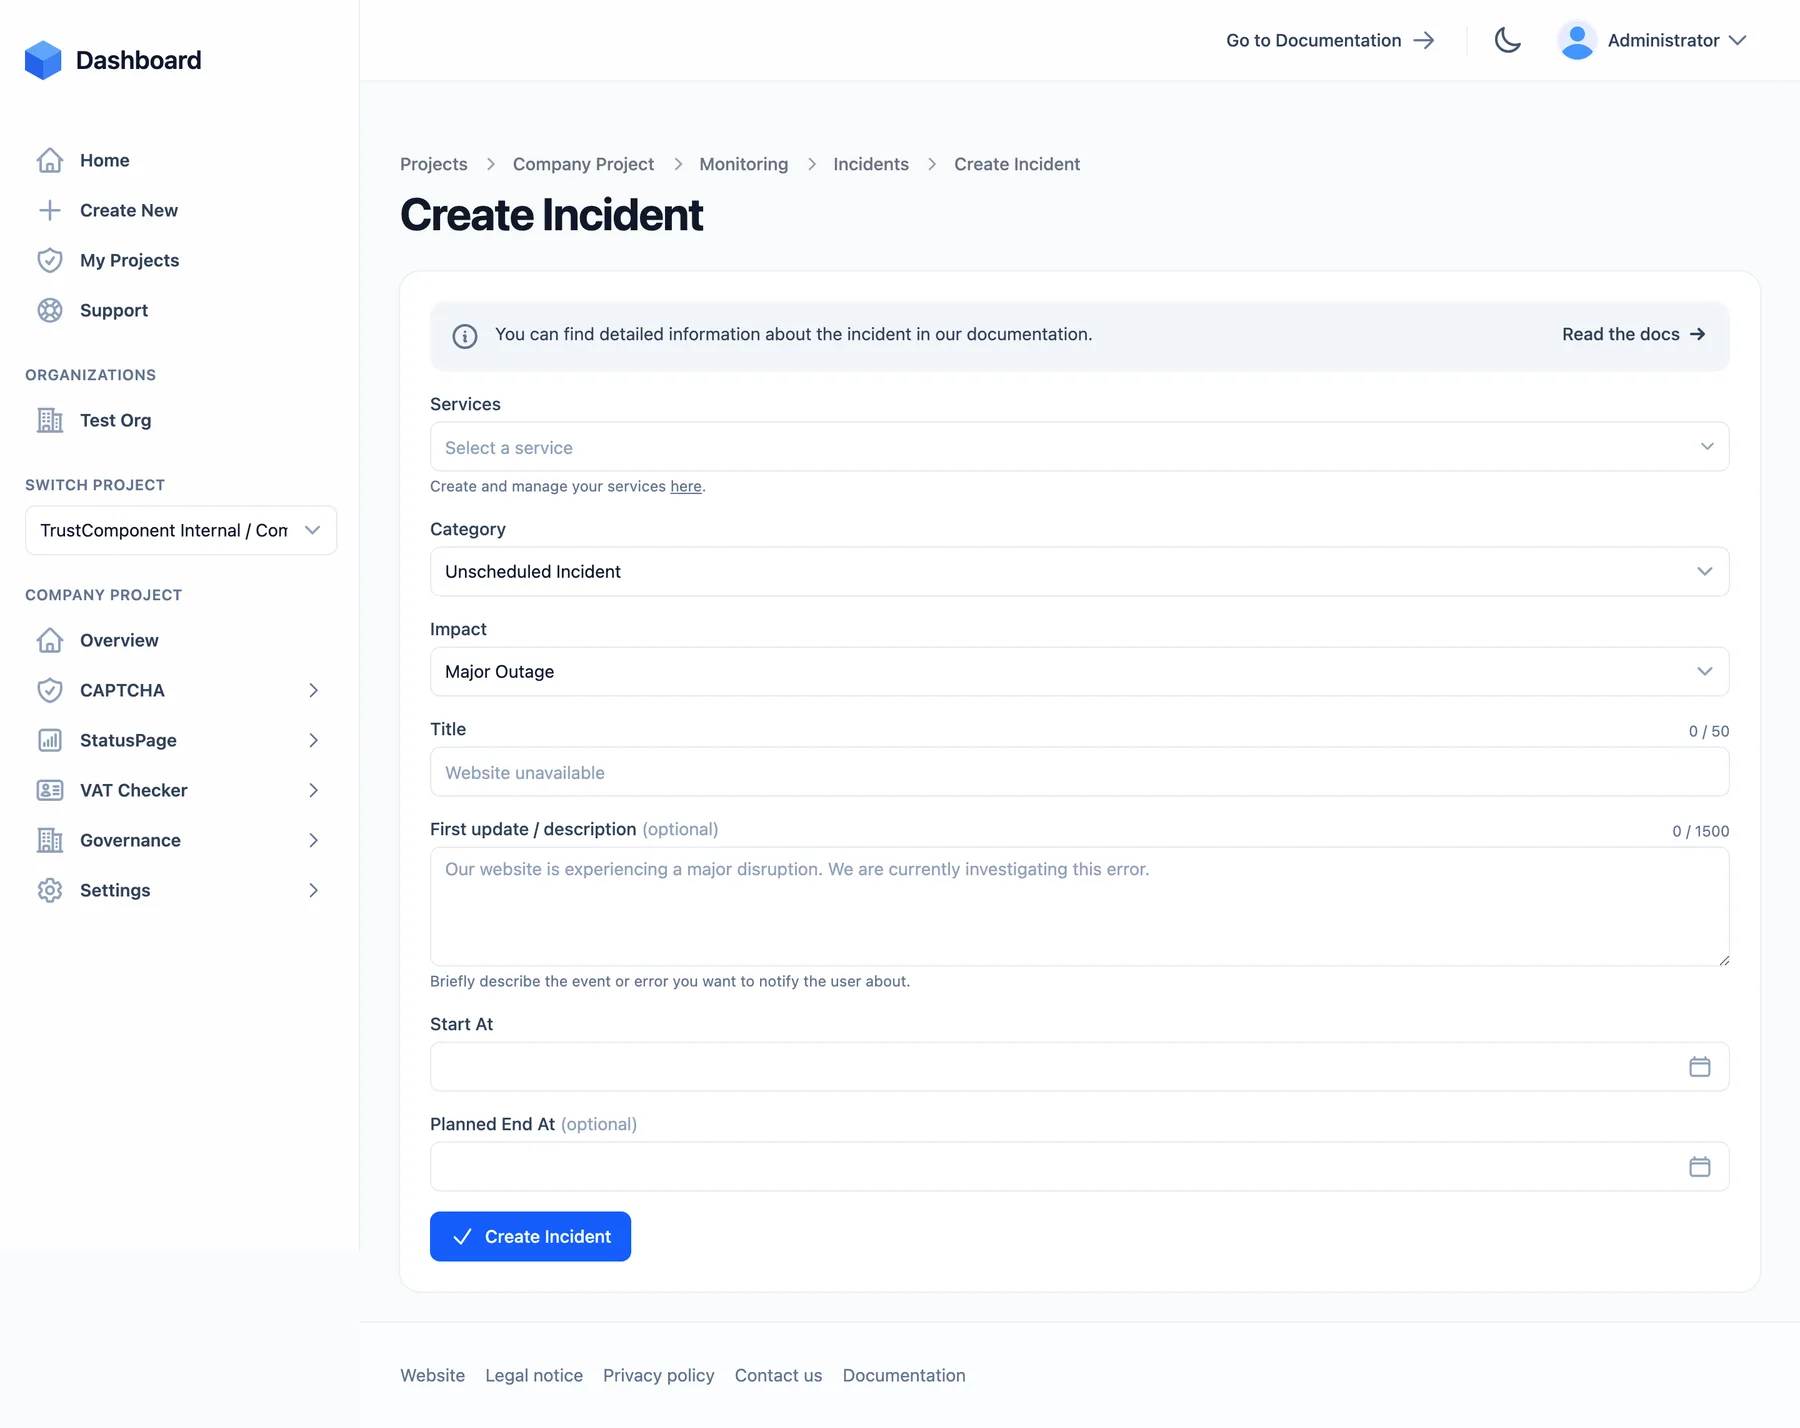Click the Settings gear icon
The image size is (1800, 1428).
50,890
